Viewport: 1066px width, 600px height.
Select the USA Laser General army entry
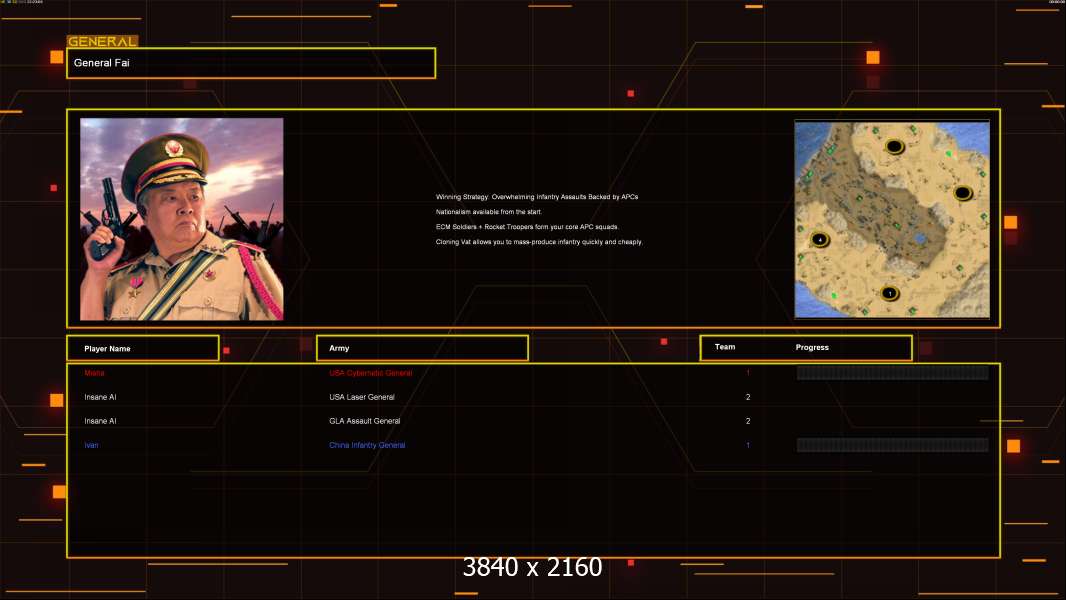362,397
